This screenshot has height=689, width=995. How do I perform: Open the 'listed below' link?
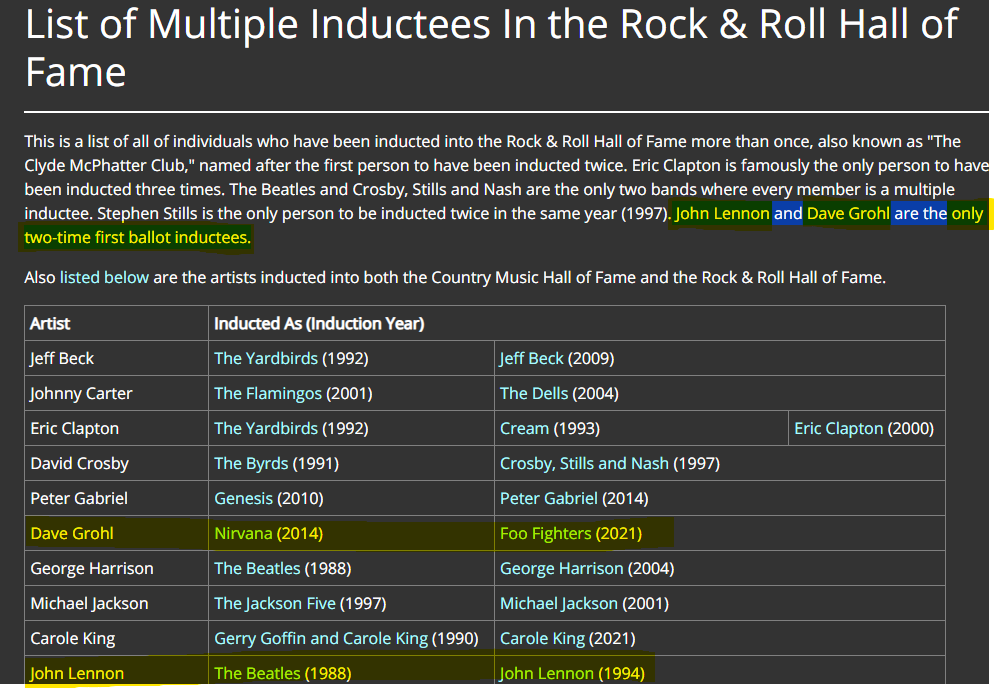104,277
